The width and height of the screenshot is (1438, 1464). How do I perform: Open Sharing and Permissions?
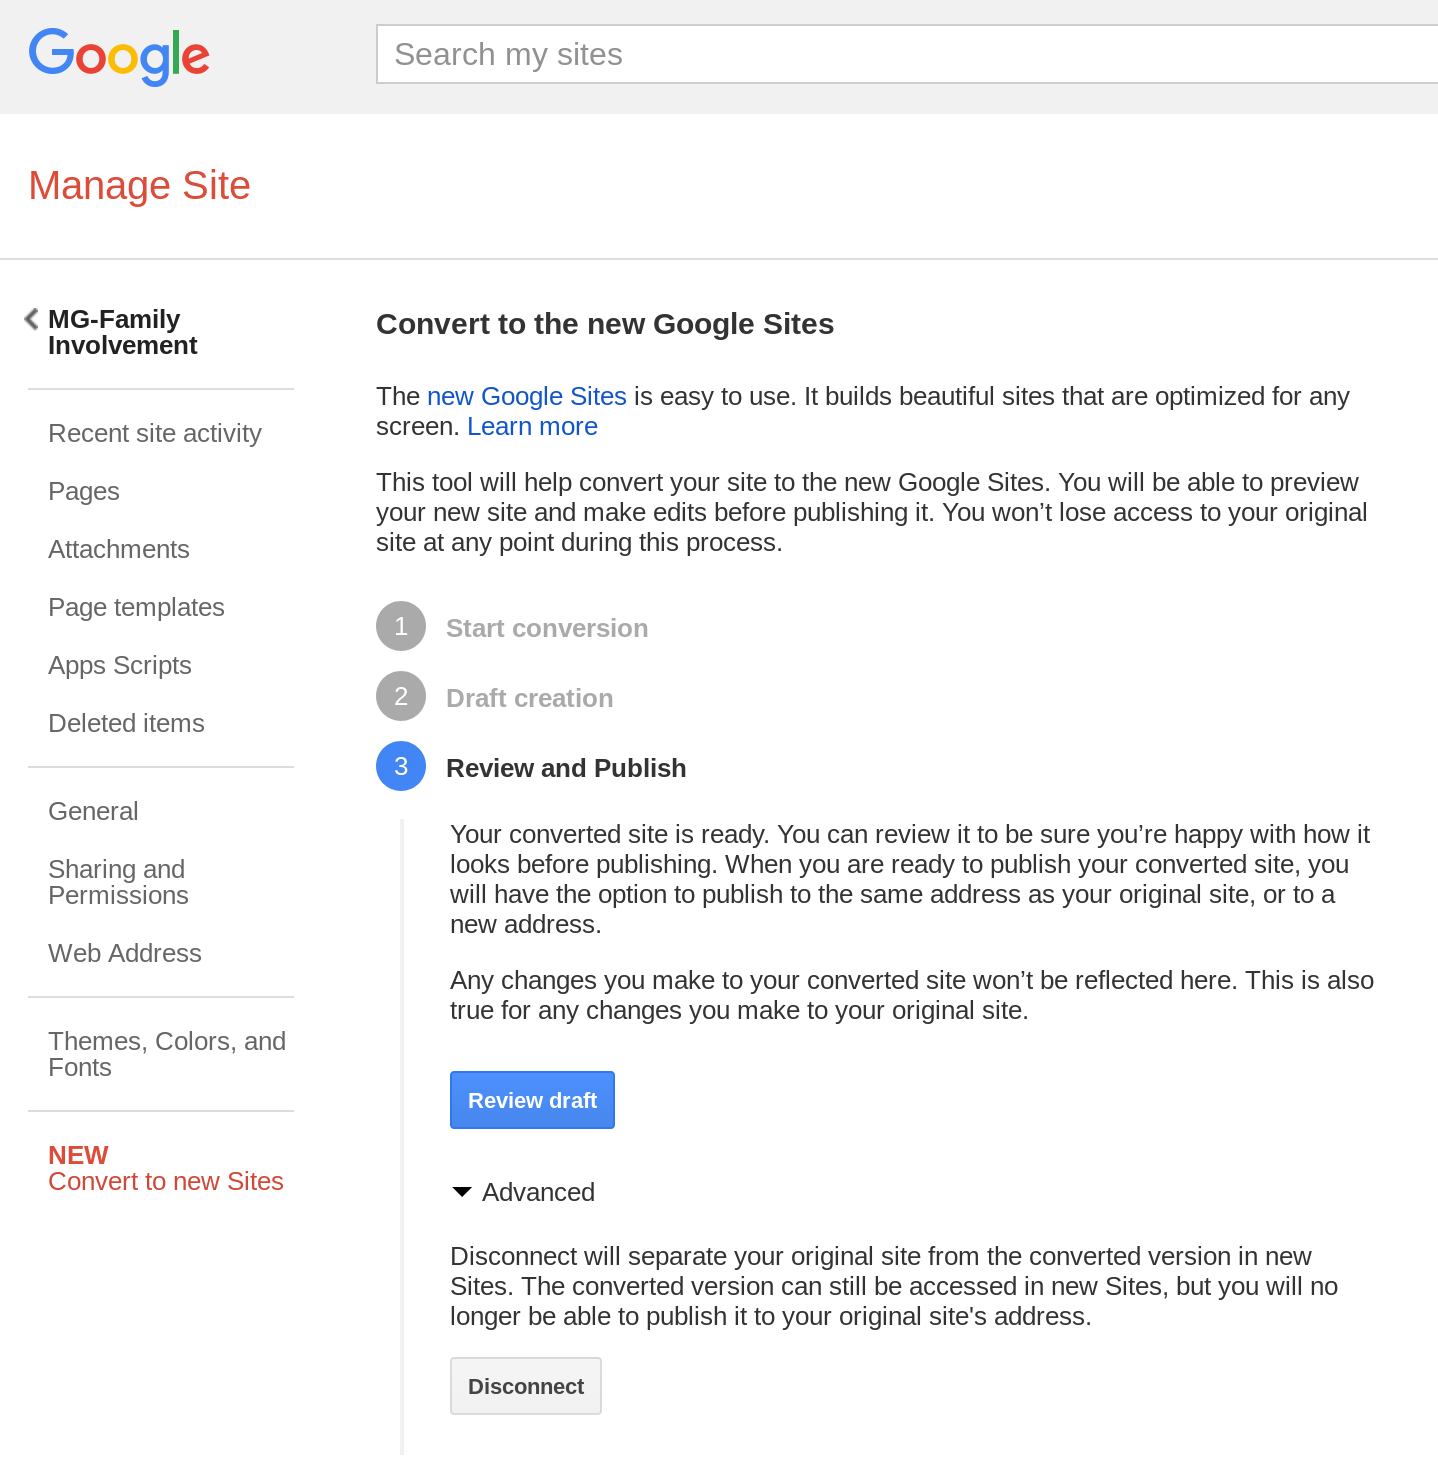(118, 882)
